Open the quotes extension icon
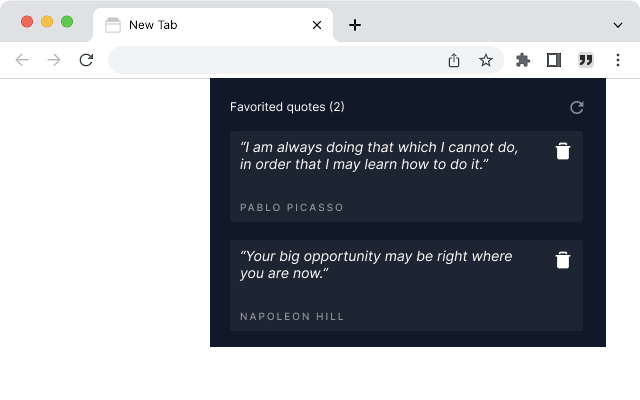Screen dimensions: 640x400 586,60
